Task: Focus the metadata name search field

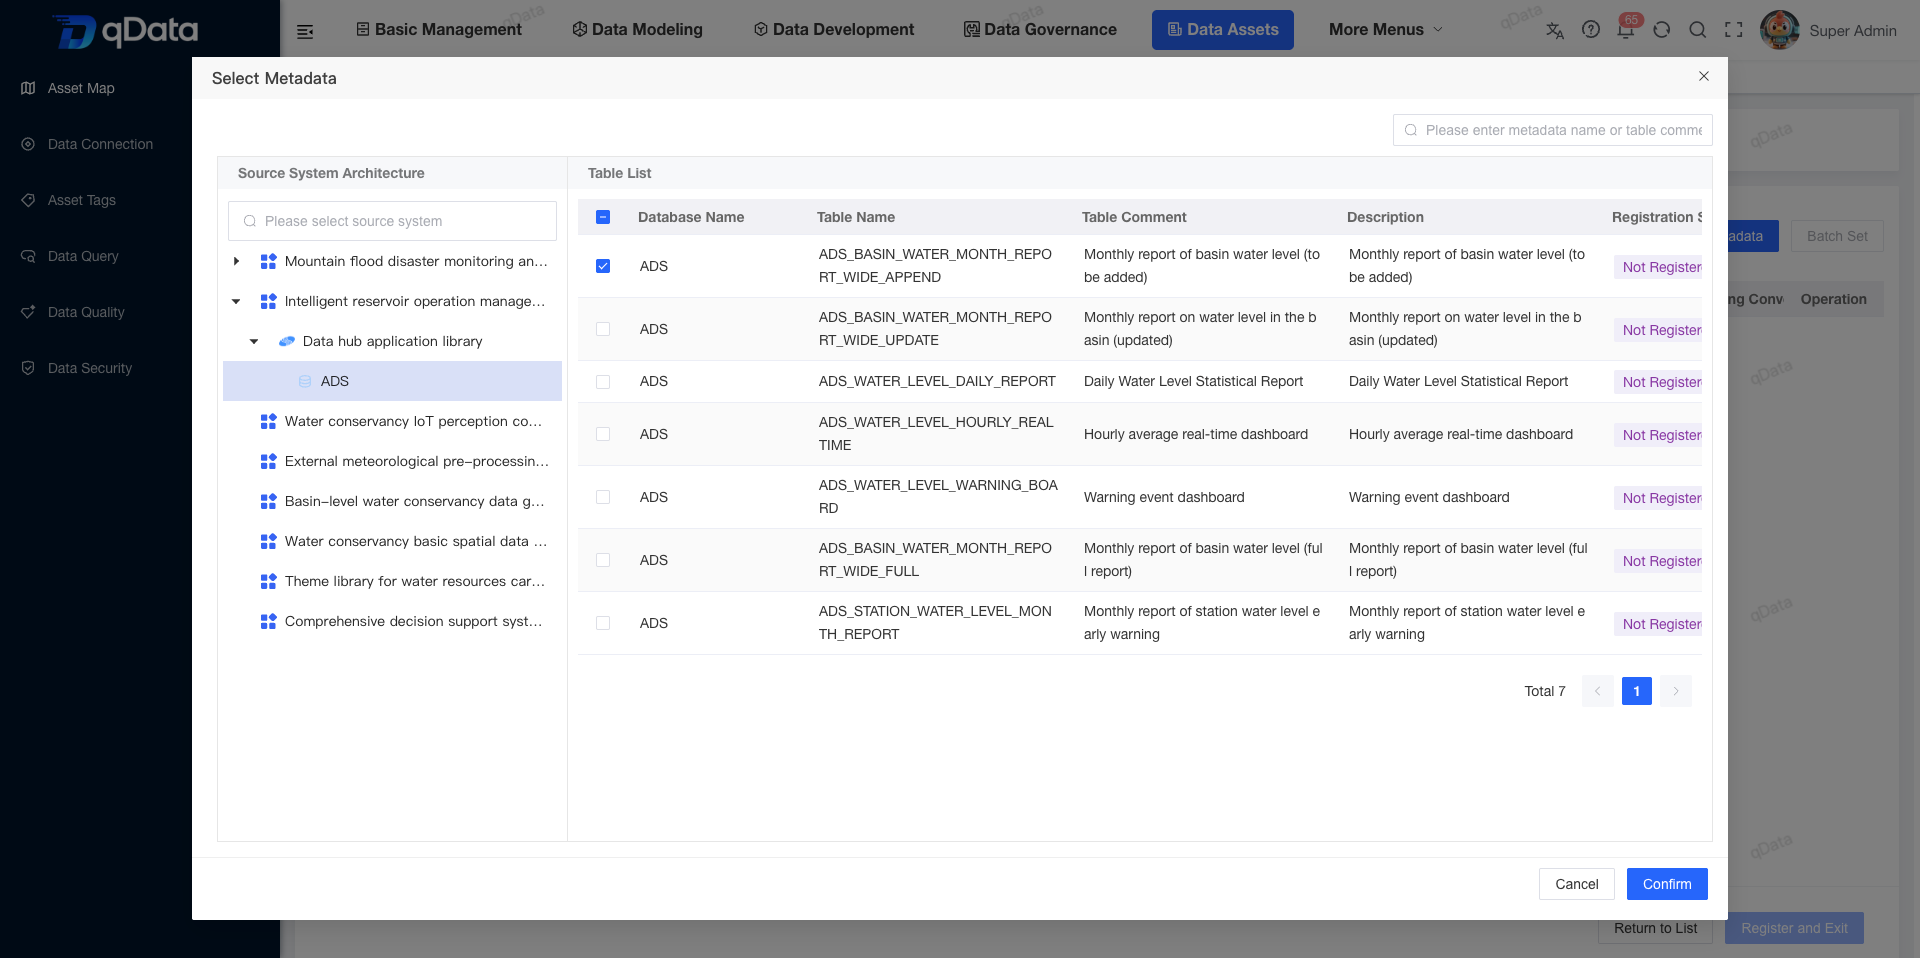Action: coord(1553,130)
